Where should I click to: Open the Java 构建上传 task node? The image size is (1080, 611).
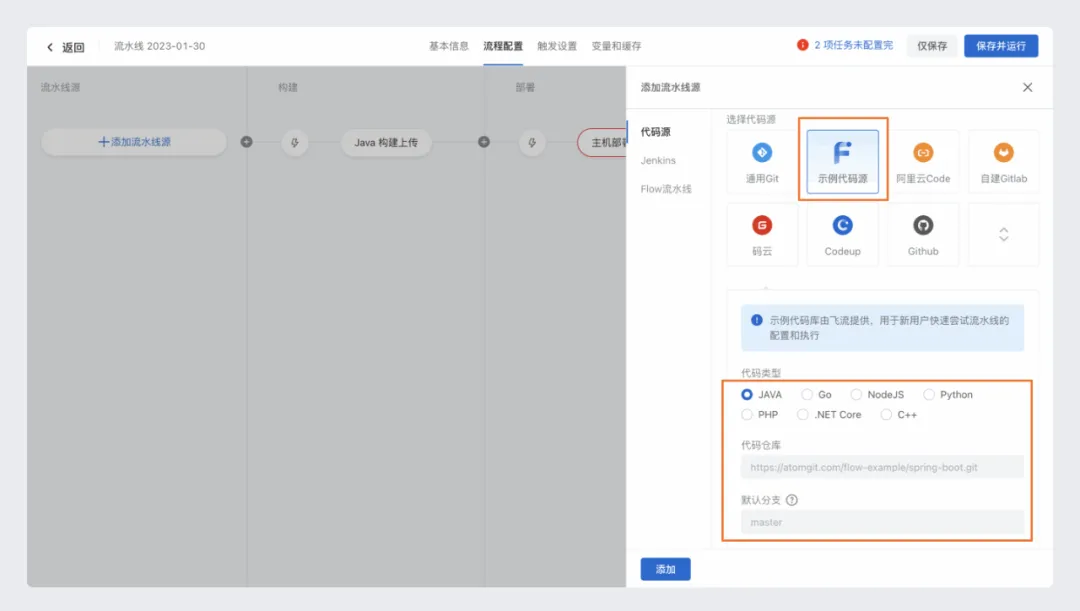click(x=386, y=143)
